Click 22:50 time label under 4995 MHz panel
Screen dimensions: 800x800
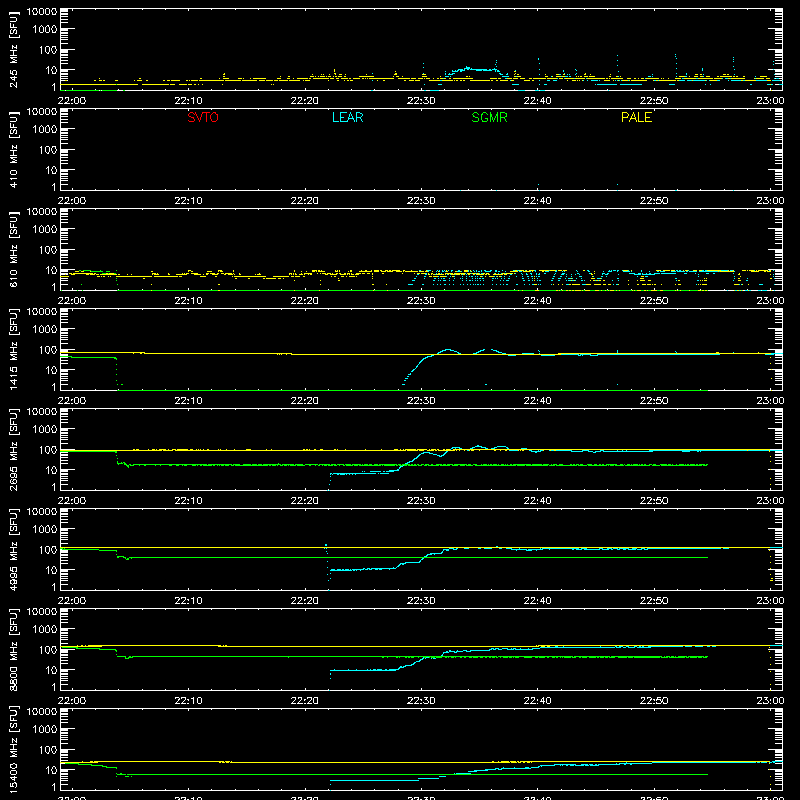pos(654,601)
